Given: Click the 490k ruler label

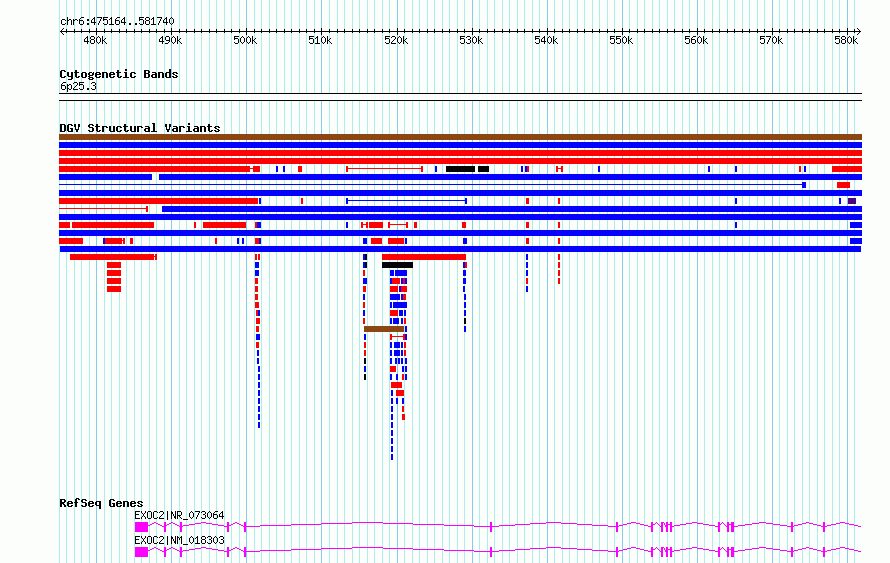Looking at the screenshot, I should tap(170, 41).
